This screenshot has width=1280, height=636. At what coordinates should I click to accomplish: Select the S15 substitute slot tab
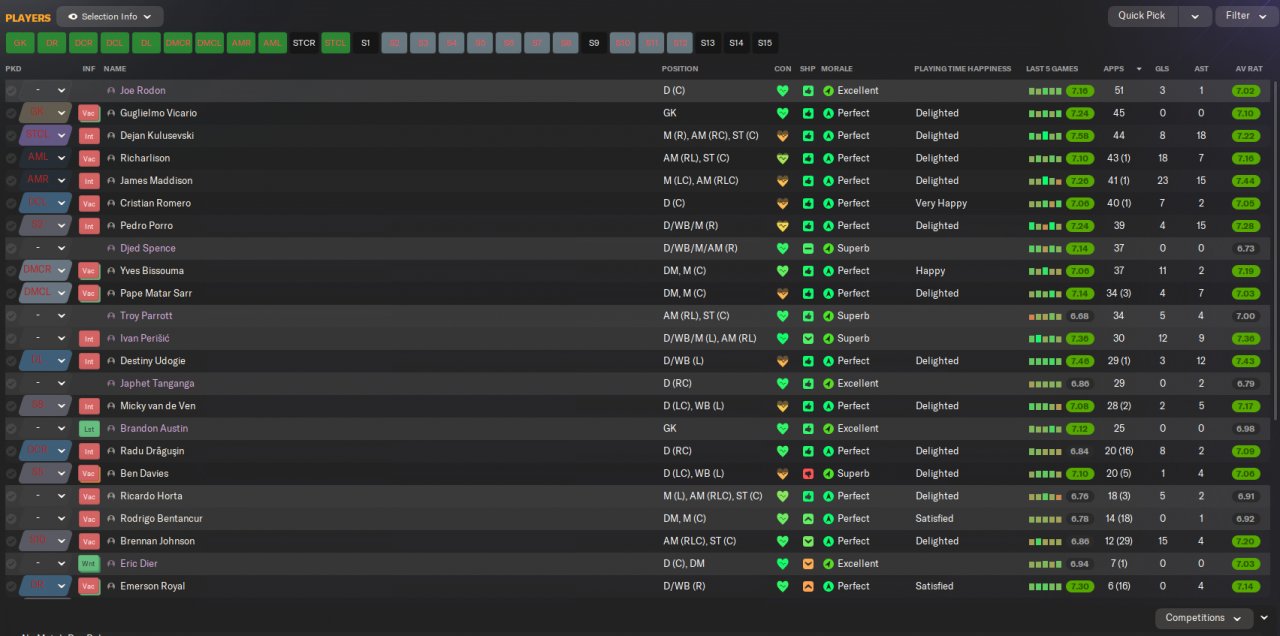[765, 43]
